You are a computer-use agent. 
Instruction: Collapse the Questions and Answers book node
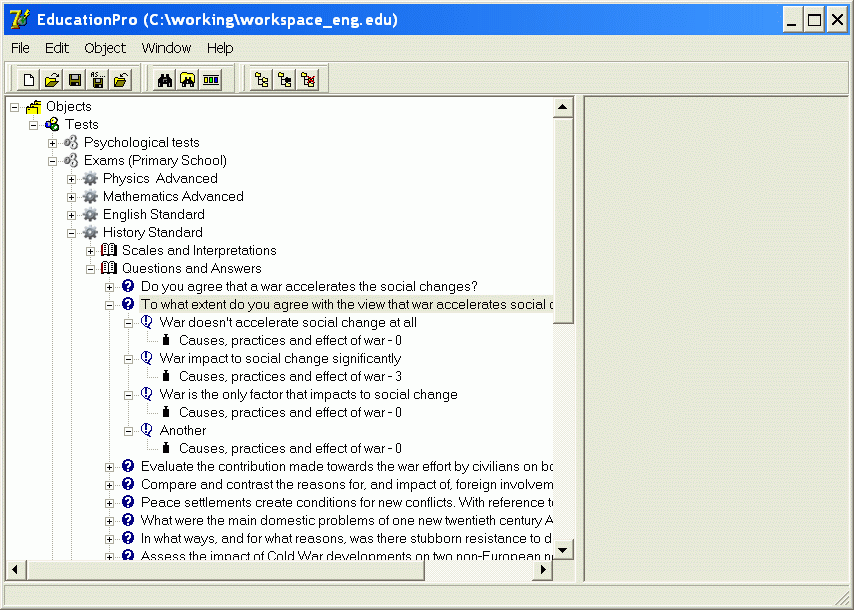click(x=89, y=268)
